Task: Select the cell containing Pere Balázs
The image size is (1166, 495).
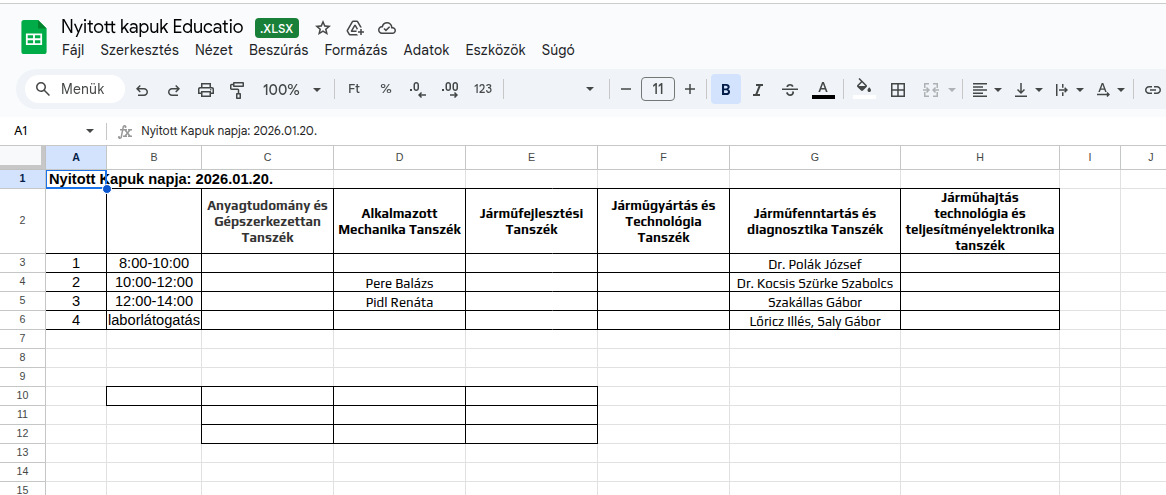Action: coord(399,283)
